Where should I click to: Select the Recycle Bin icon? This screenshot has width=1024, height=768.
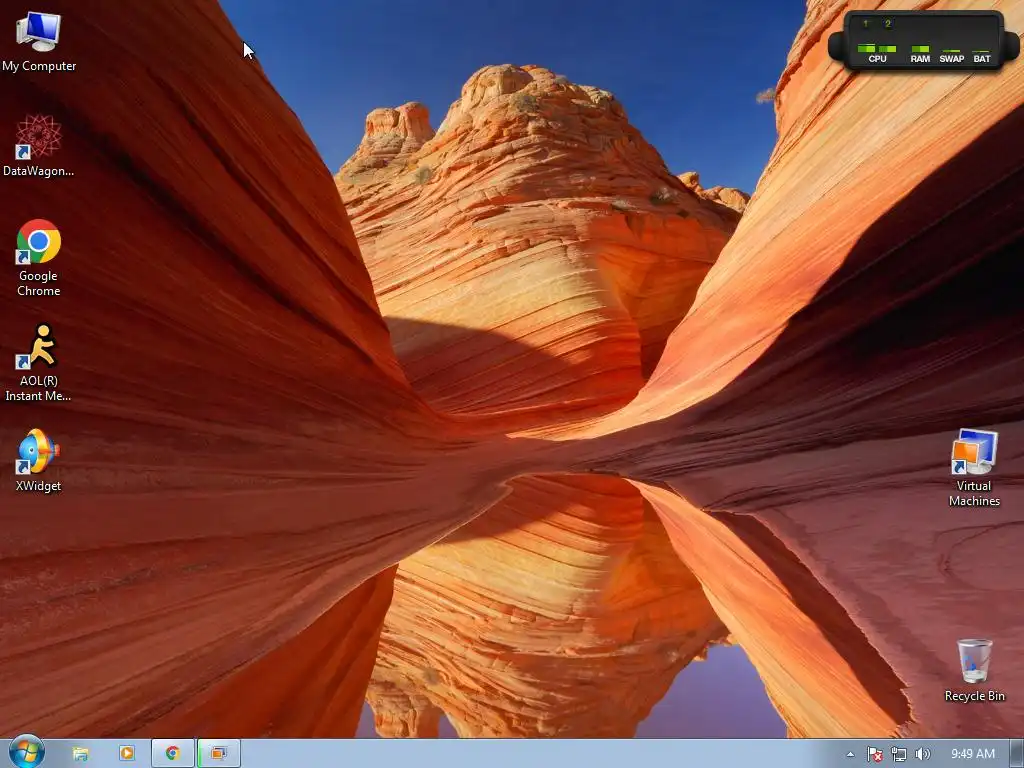[974, 670]
